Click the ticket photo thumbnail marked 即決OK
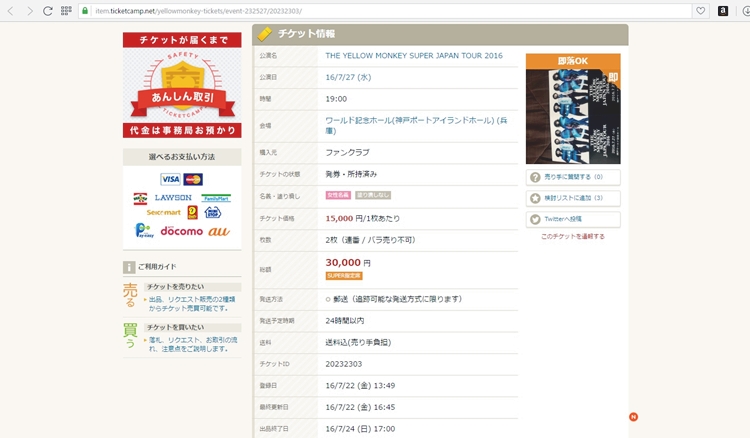Image resolution: width=750 pixels, height=438 pixels. [x=573, y=108]
